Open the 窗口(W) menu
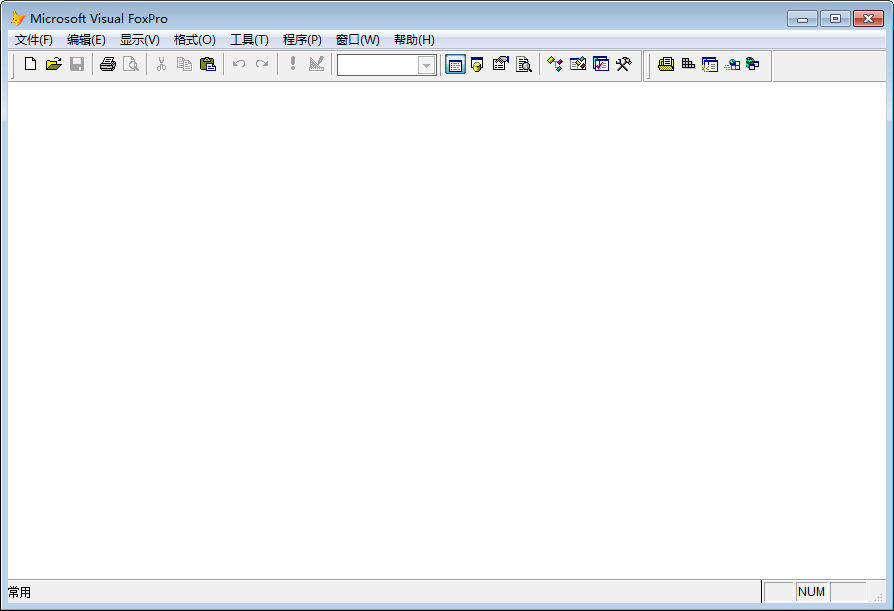The width and height of the screenshot is (894, 611). [358, 40]
